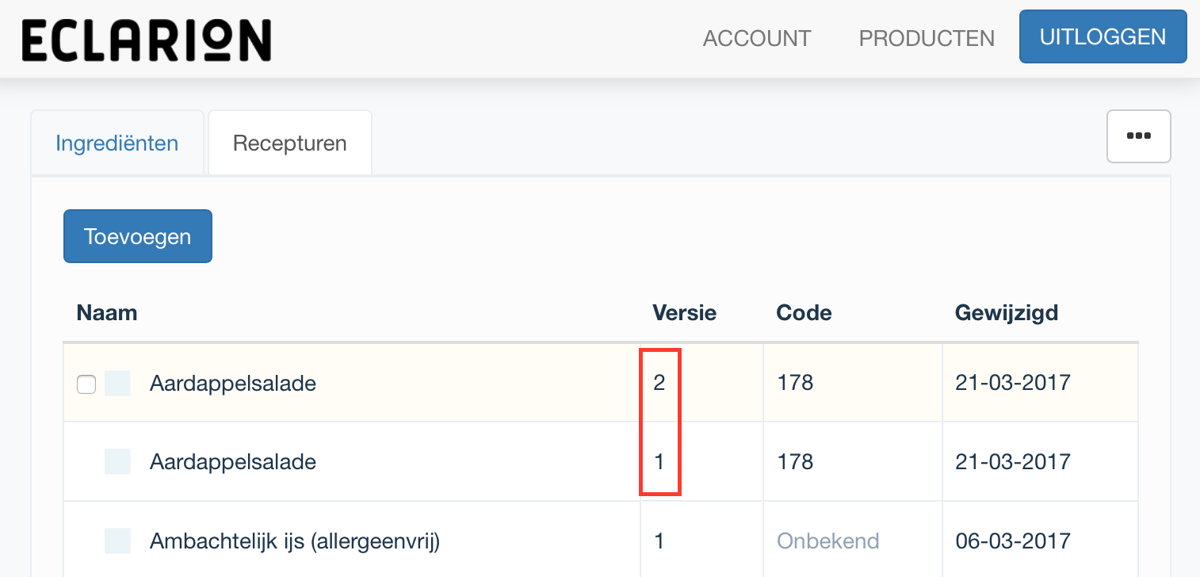Screen dimensions: 1200x577
Task: Open Aardappelsalade recipe with version 1
Action: point(233,462)
